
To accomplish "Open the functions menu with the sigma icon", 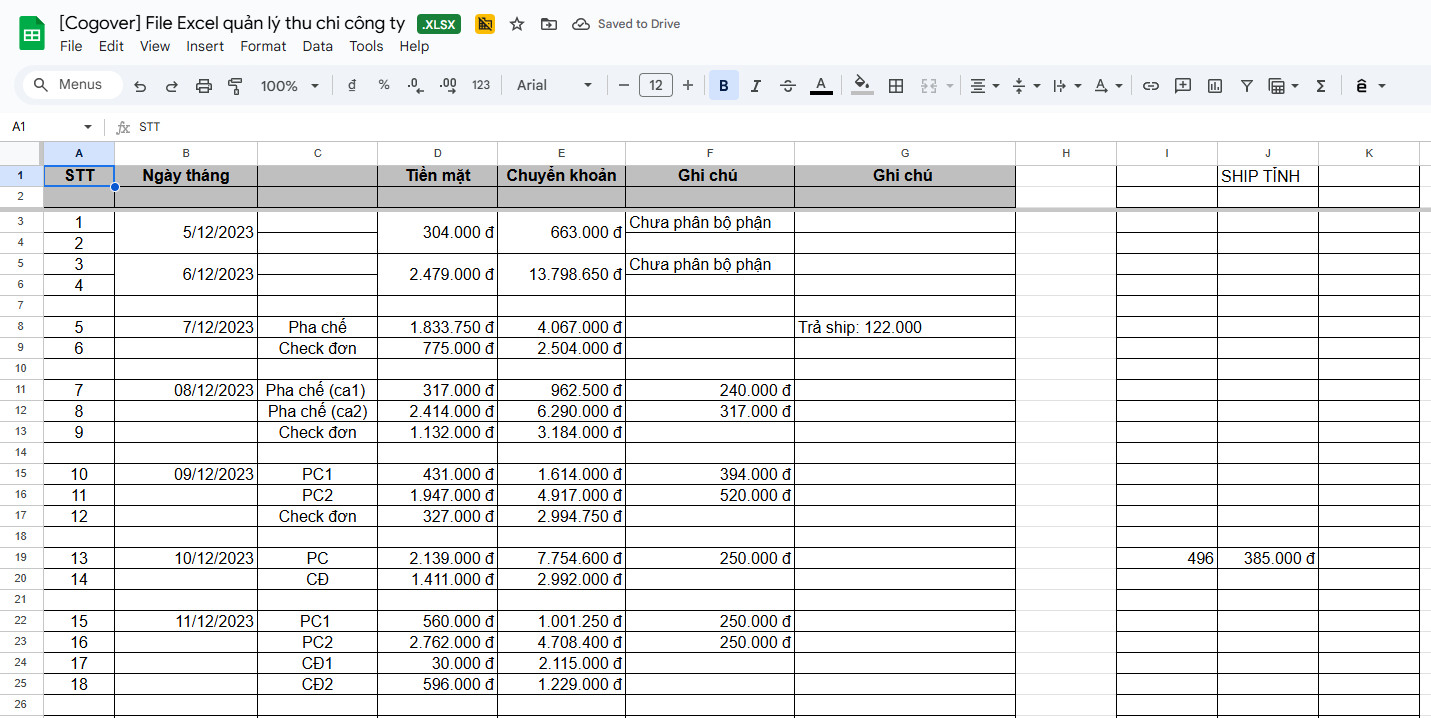I will (x=1320, y=85).
